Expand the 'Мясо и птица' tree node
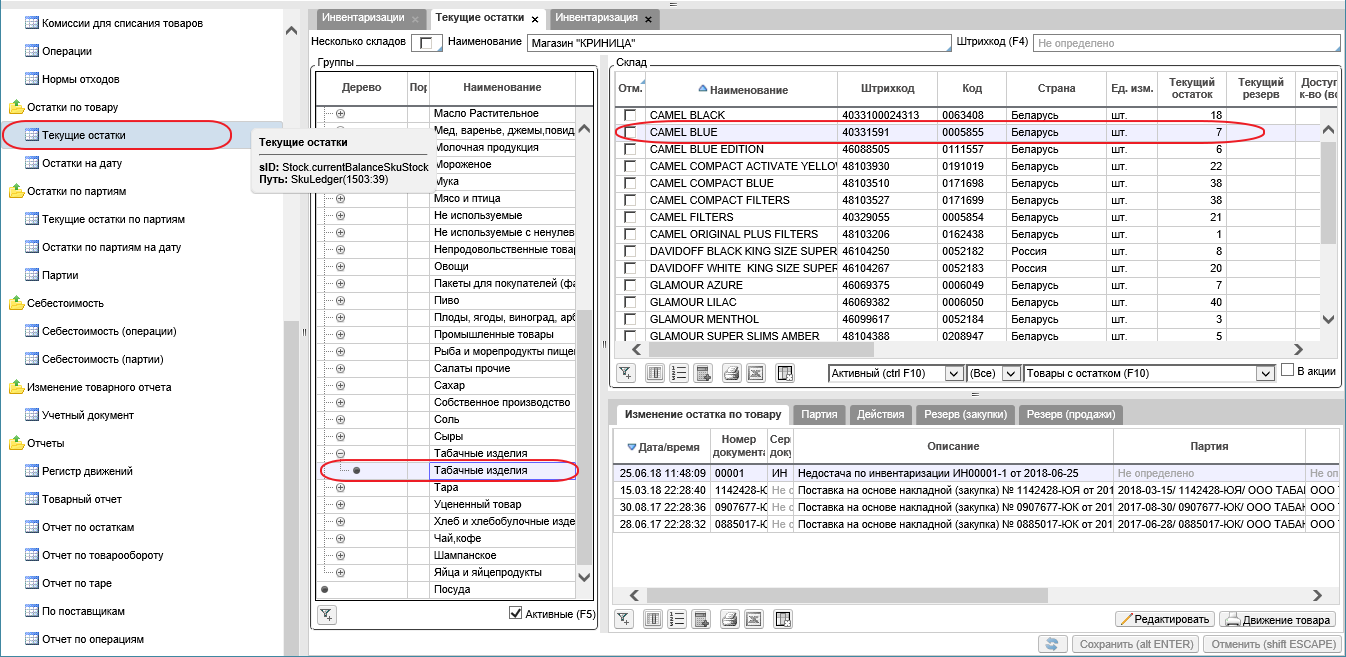The image size is (1346, 657). tap(340, 199)
